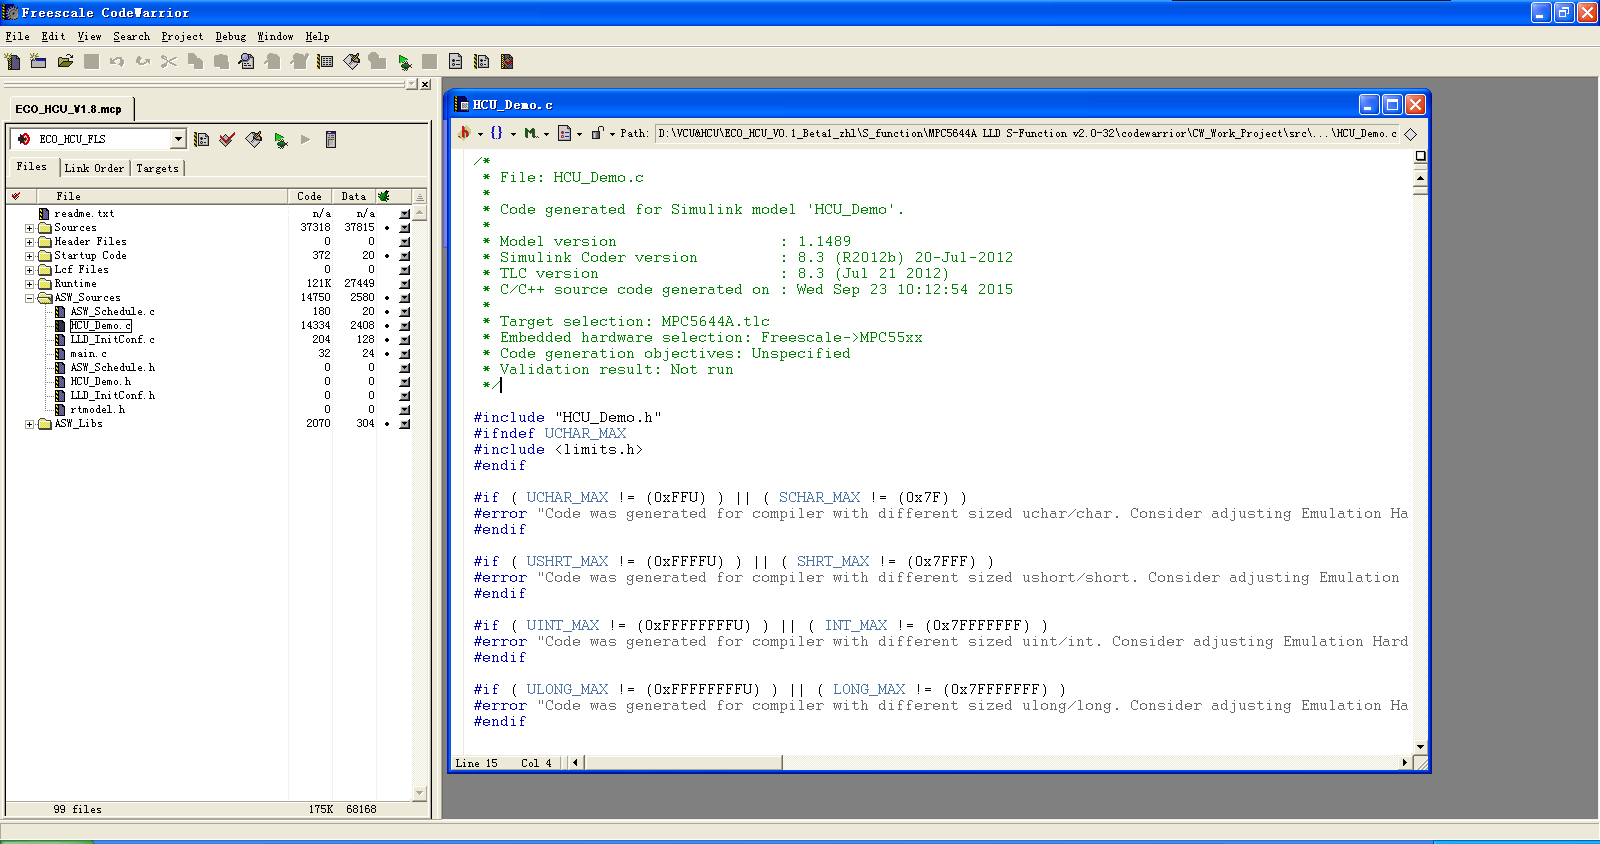Click the Debug bug icon in project toolbar

(280, 140)
